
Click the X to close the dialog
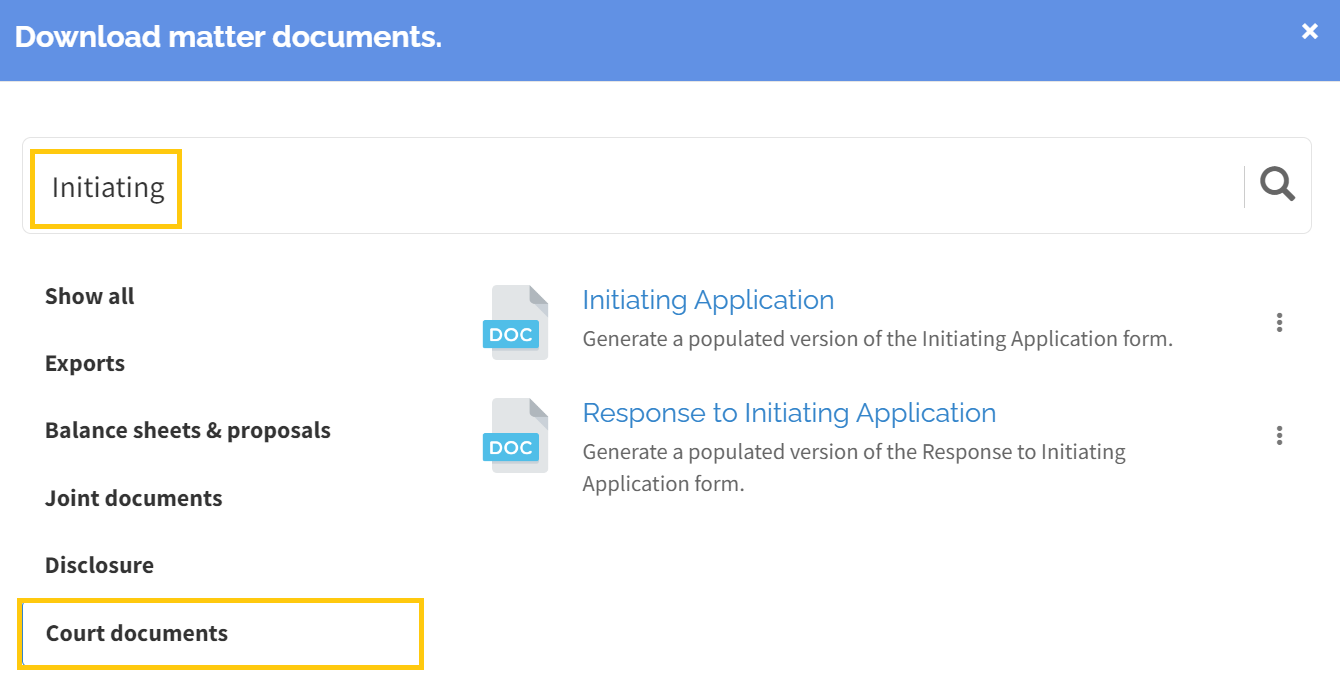(x=1309, y=31)
